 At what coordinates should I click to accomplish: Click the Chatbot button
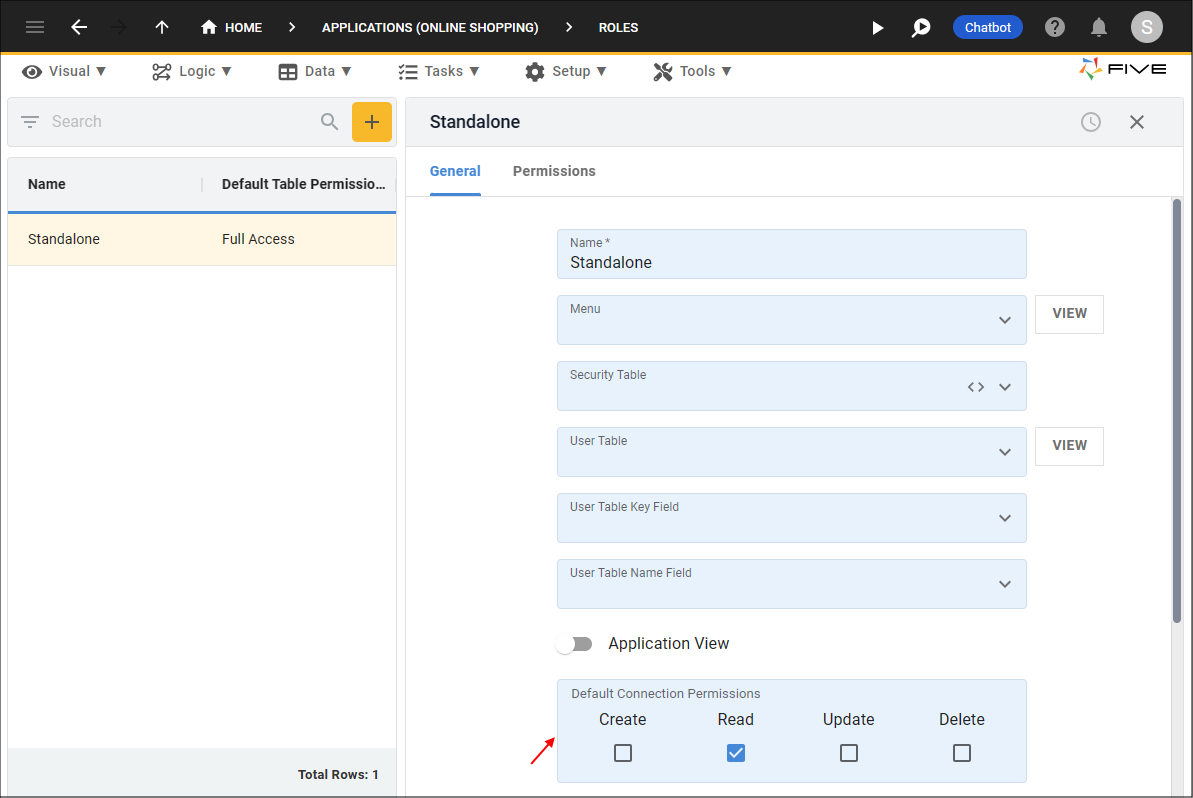click(988, 27)
